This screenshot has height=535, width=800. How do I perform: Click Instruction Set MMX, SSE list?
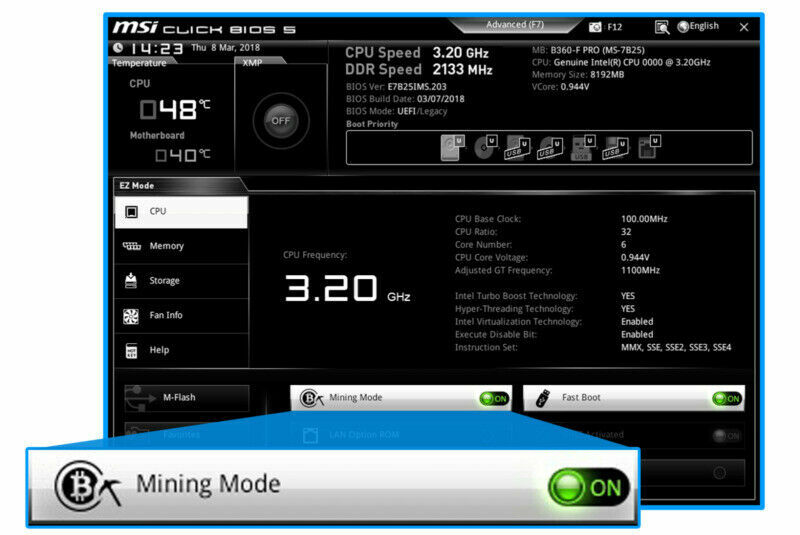676,347
